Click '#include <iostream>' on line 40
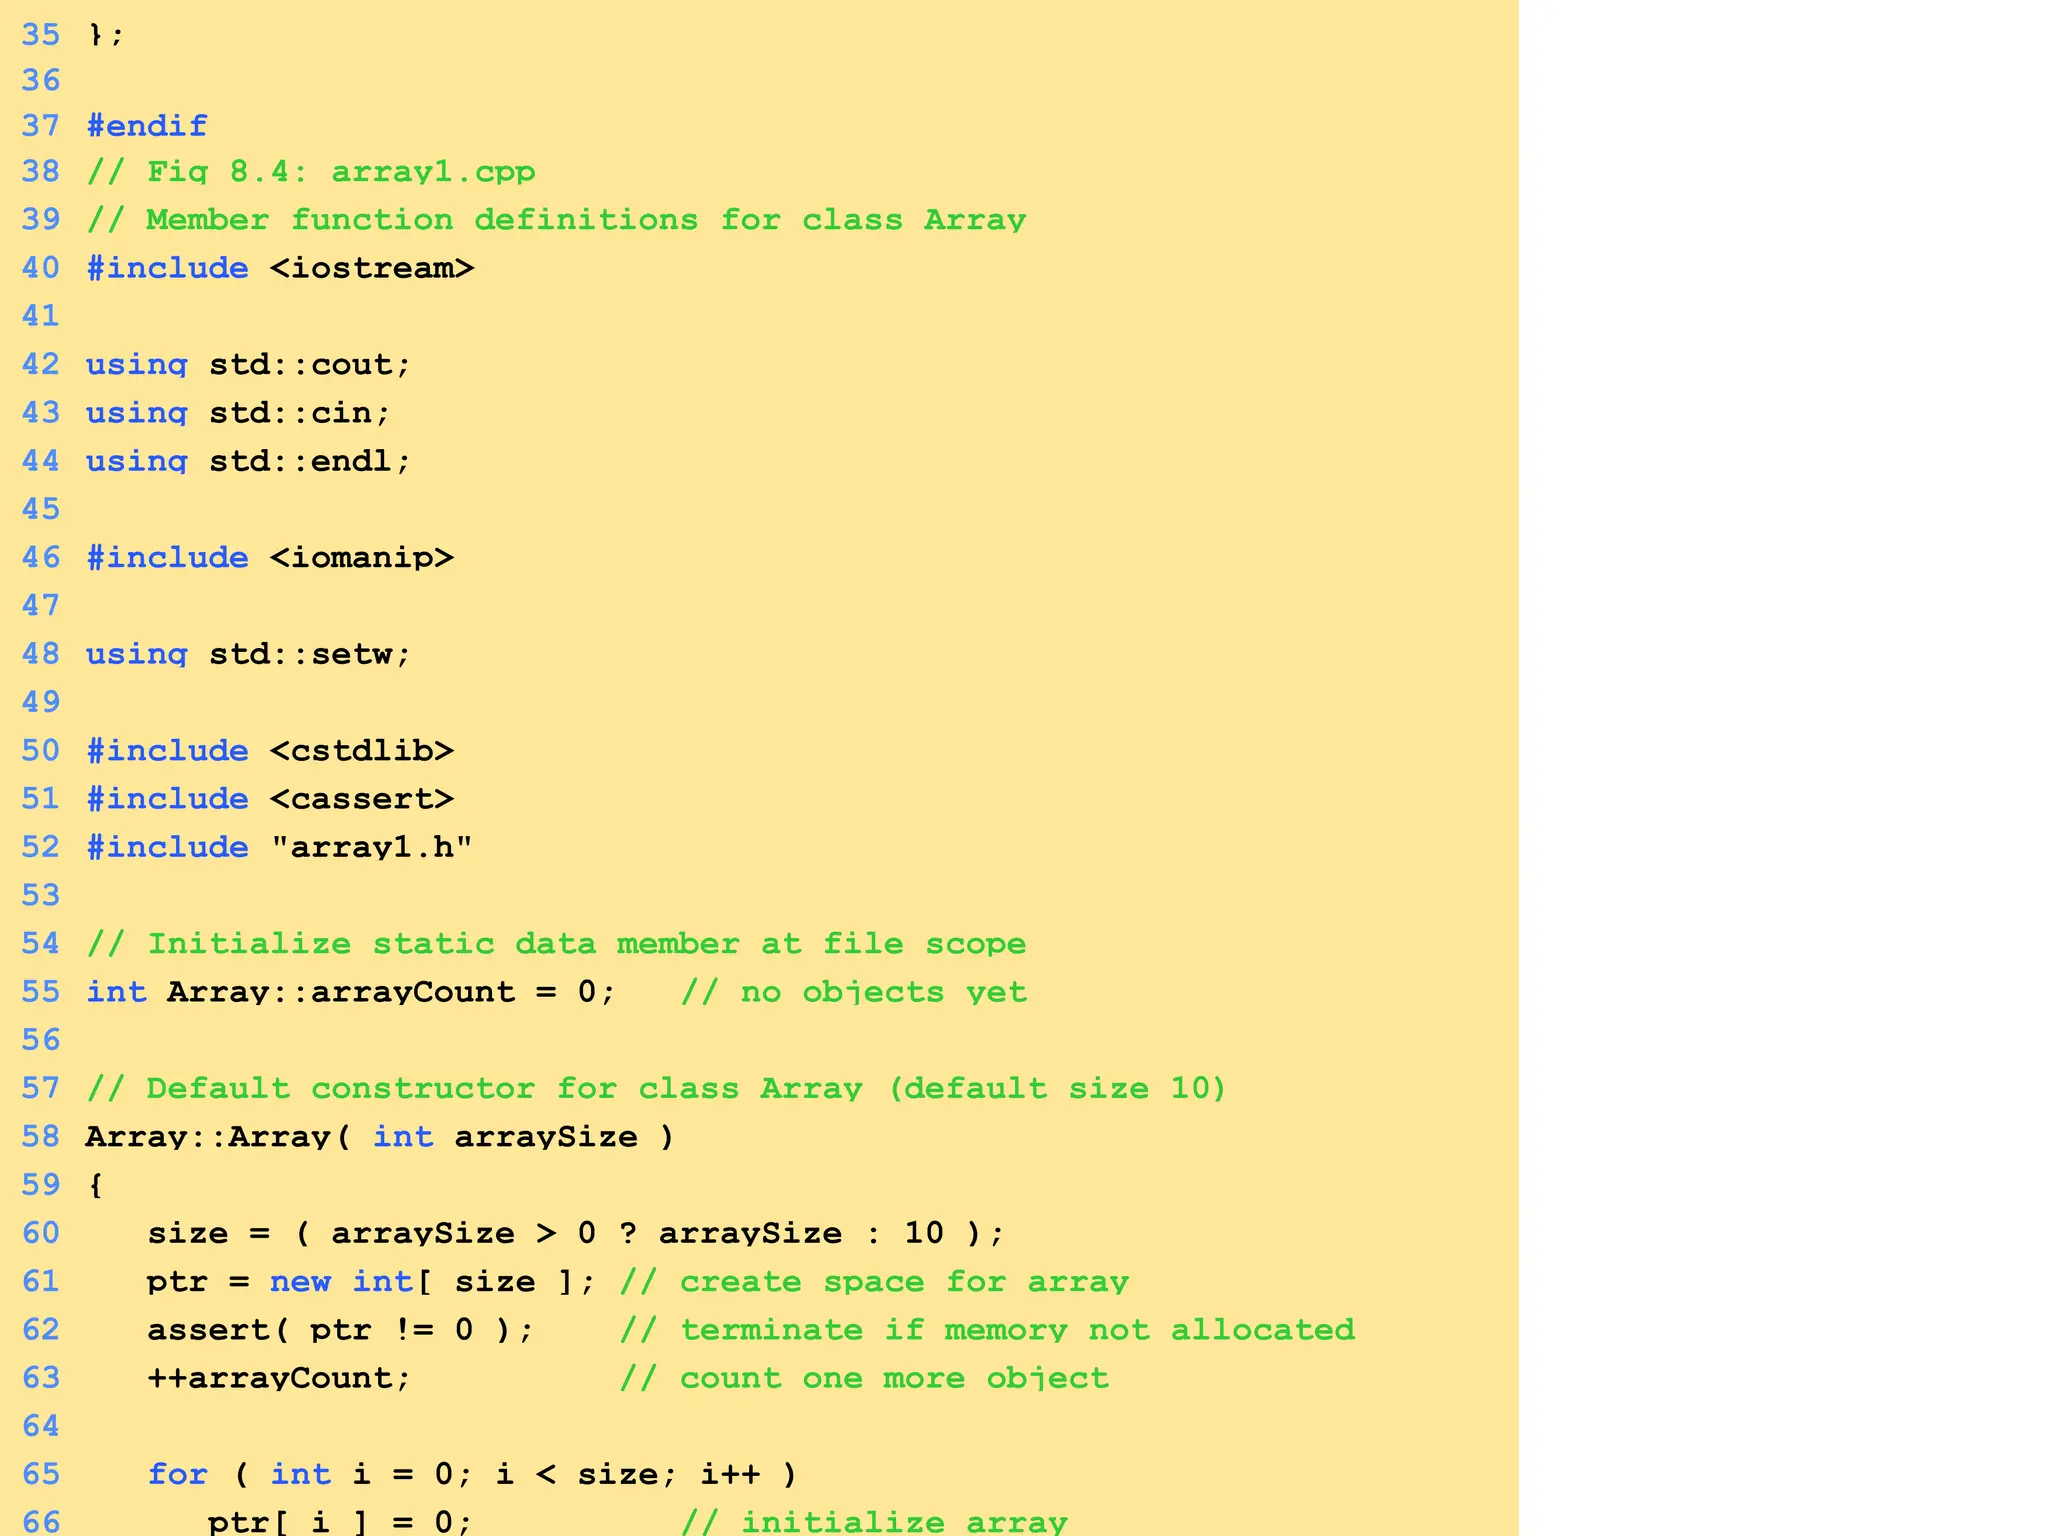 (280, 268)
